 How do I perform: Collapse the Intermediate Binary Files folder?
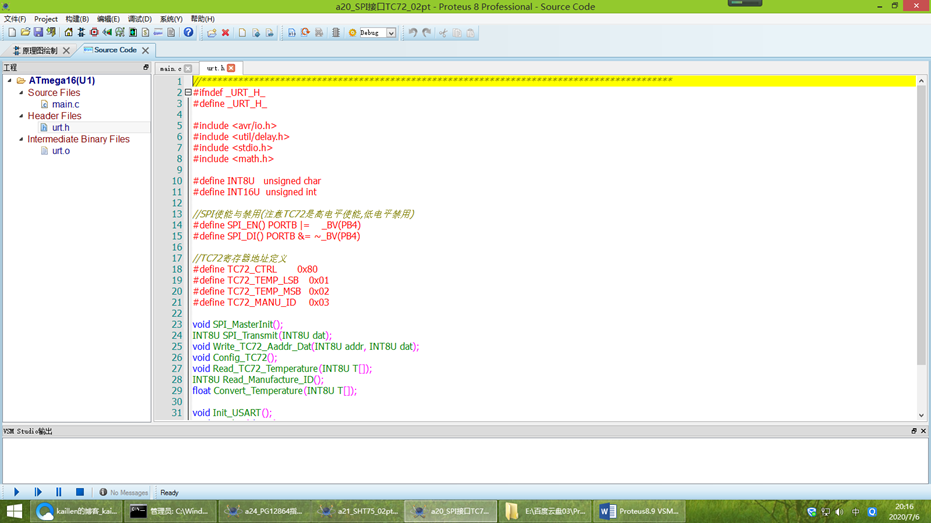click(21, 139)
